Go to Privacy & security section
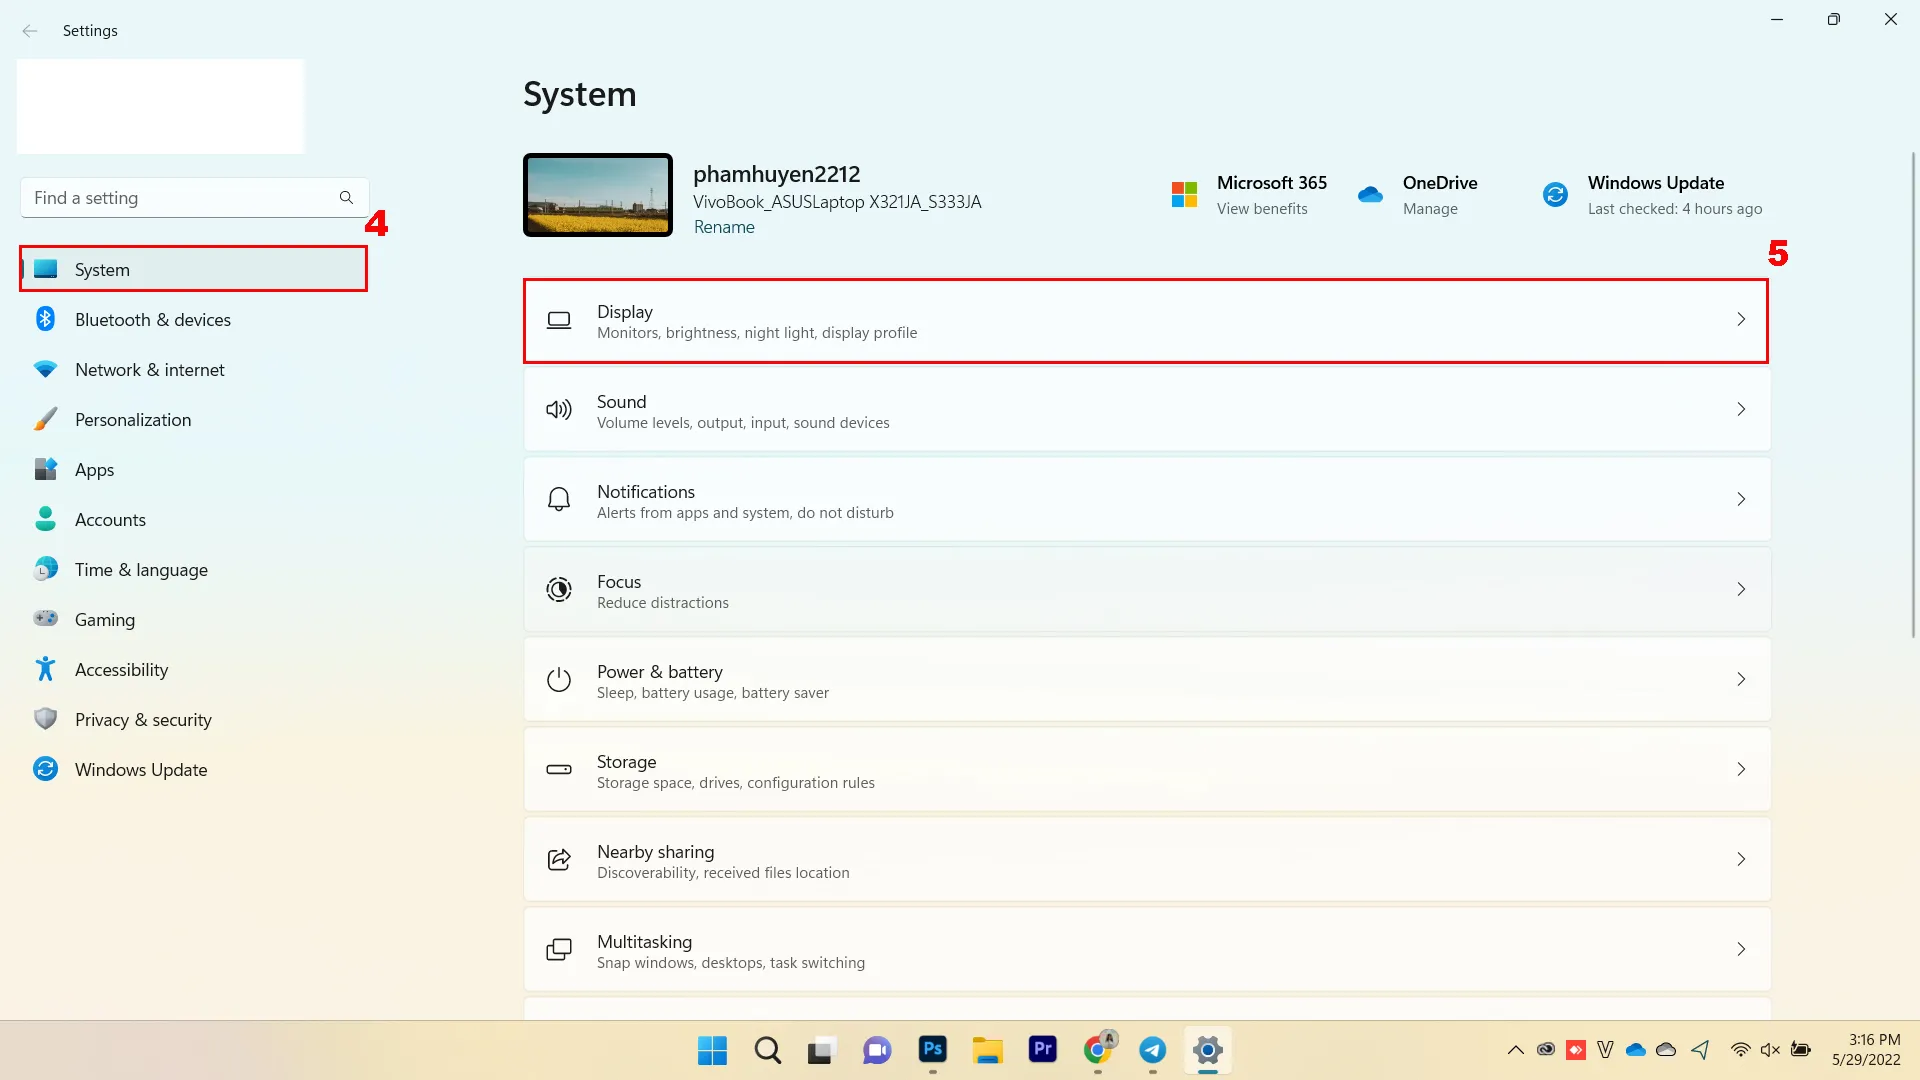 point(142,720)
